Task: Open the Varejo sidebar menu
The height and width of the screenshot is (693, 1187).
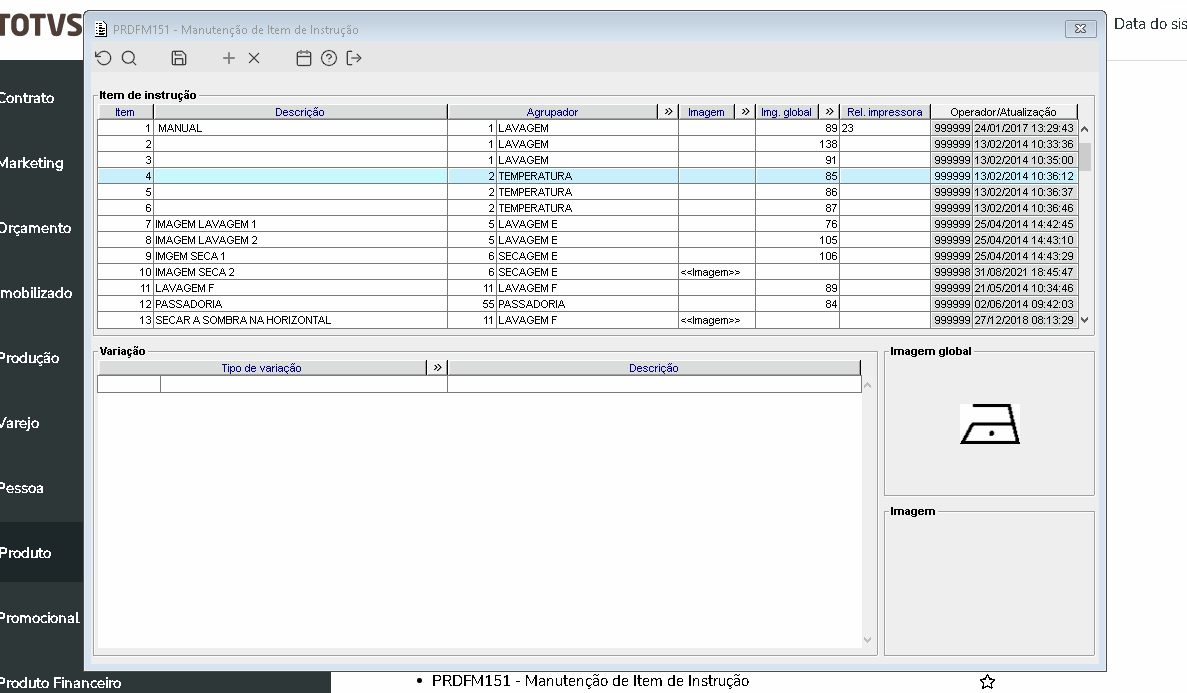Action: click(20, 423)
